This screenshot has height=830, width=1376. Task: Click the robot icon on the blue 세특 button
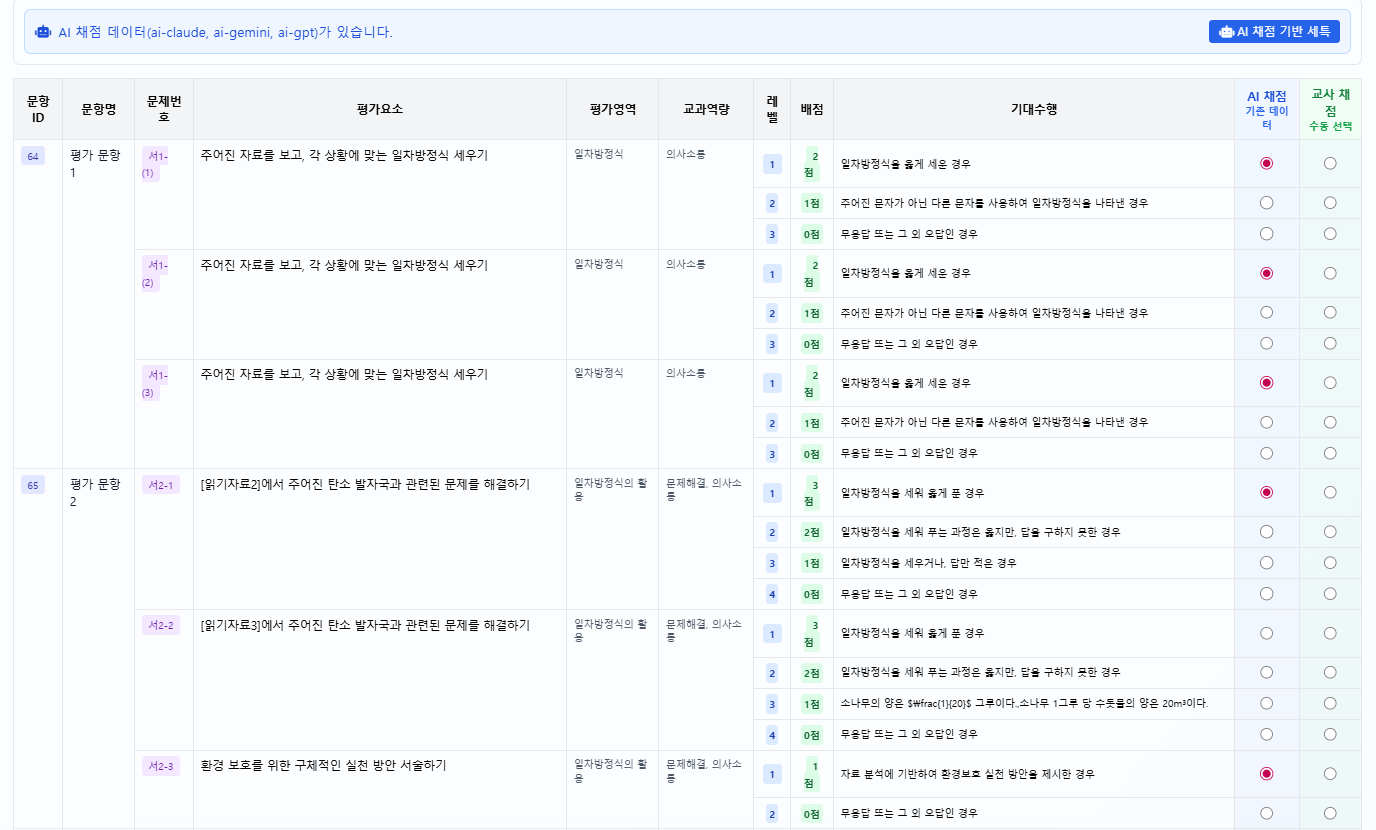1227,31
